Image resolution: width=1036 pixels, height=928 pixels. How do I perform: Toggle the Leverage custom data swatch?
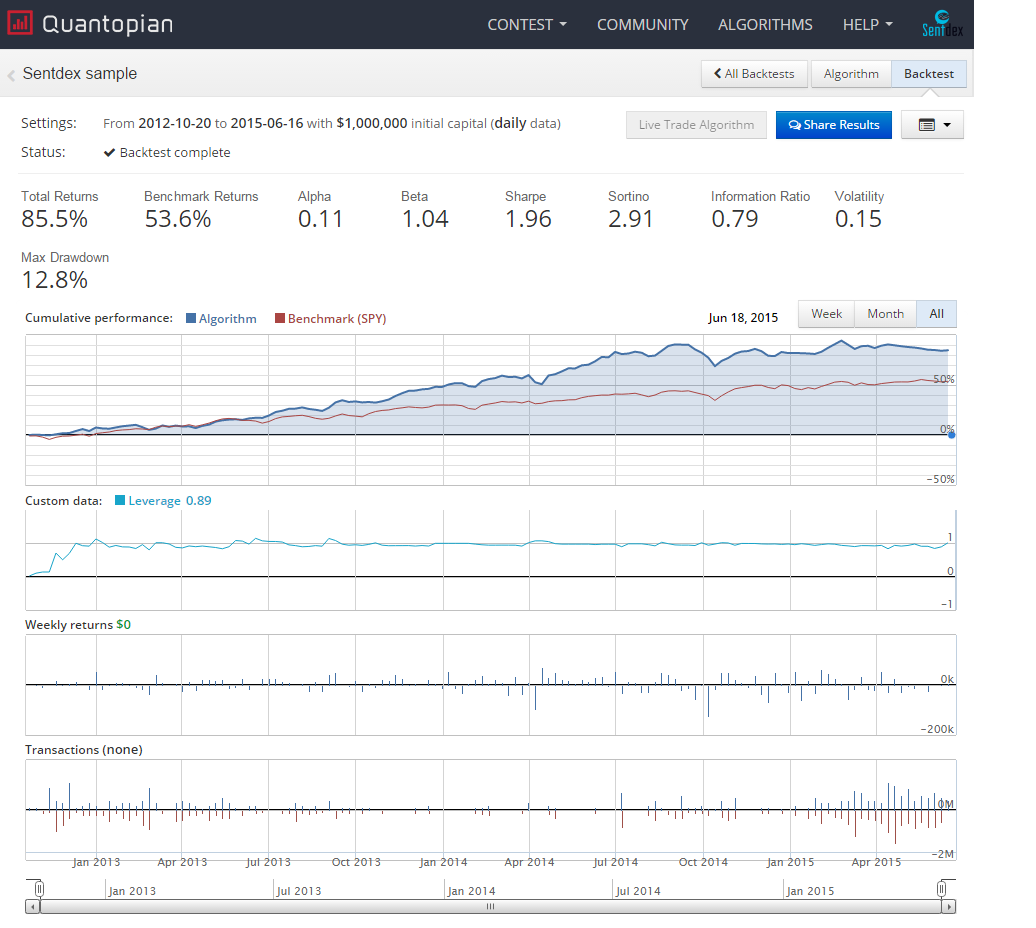[x=120, y=500]
